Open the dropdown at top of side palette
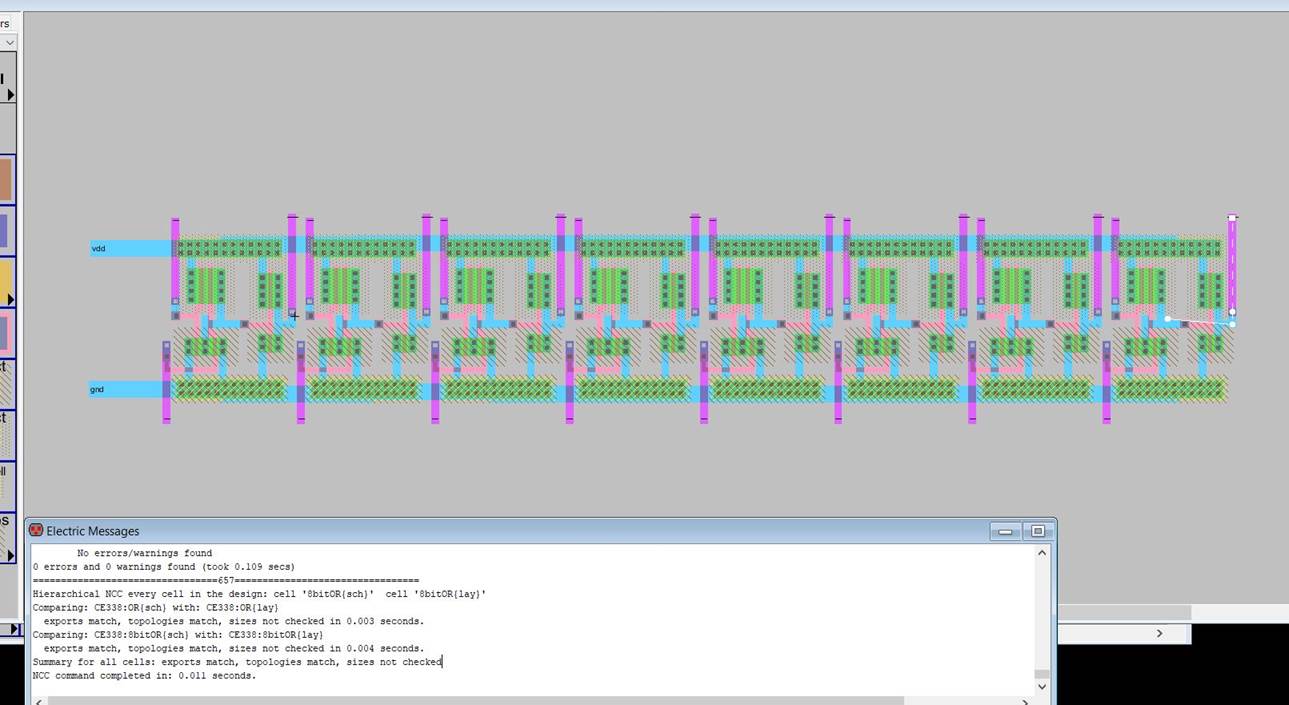1289x705 pixels. coord(8,43)
